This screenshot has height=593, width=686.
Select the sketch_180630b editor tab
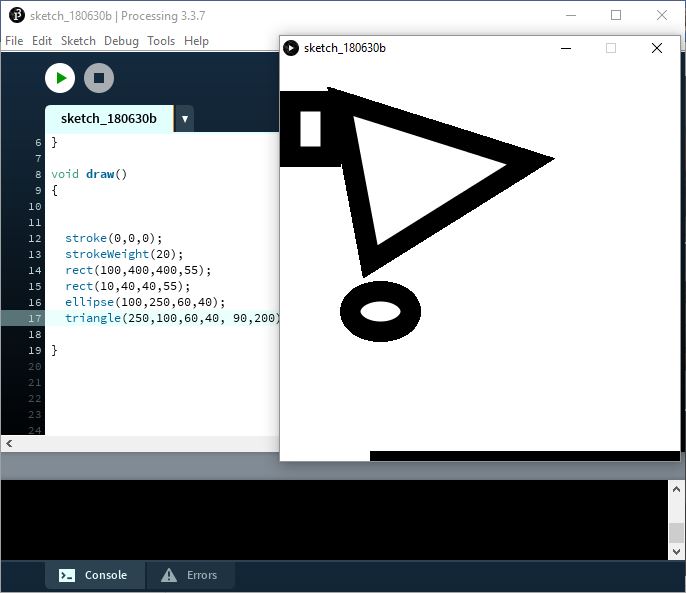pos(109,119)
